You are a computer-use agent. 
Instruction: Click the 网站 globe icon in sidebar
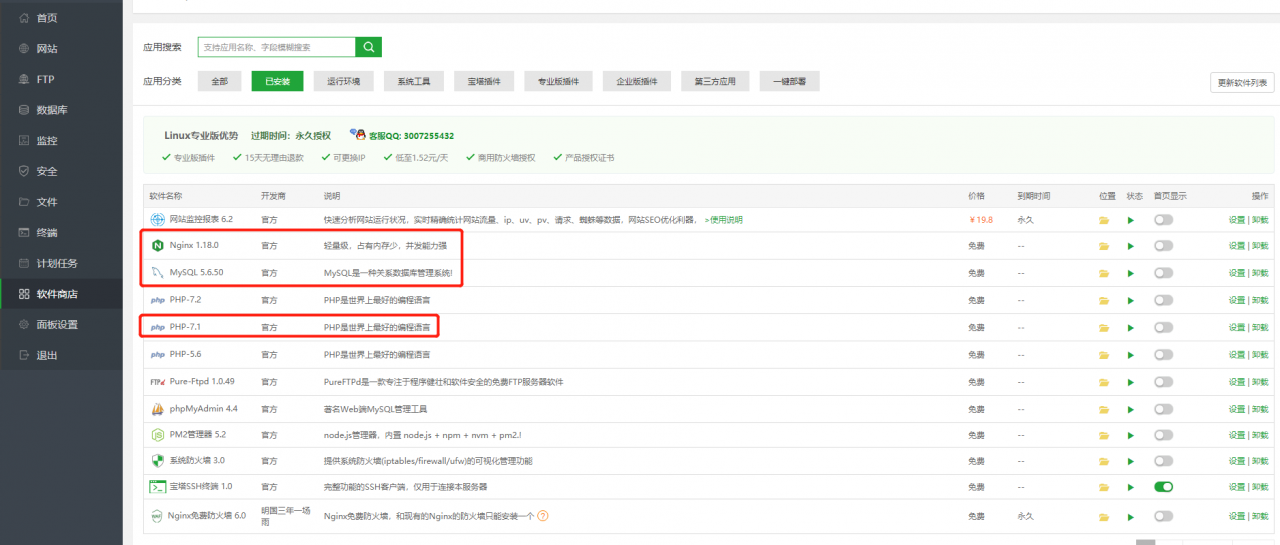(x=24, y=48)
